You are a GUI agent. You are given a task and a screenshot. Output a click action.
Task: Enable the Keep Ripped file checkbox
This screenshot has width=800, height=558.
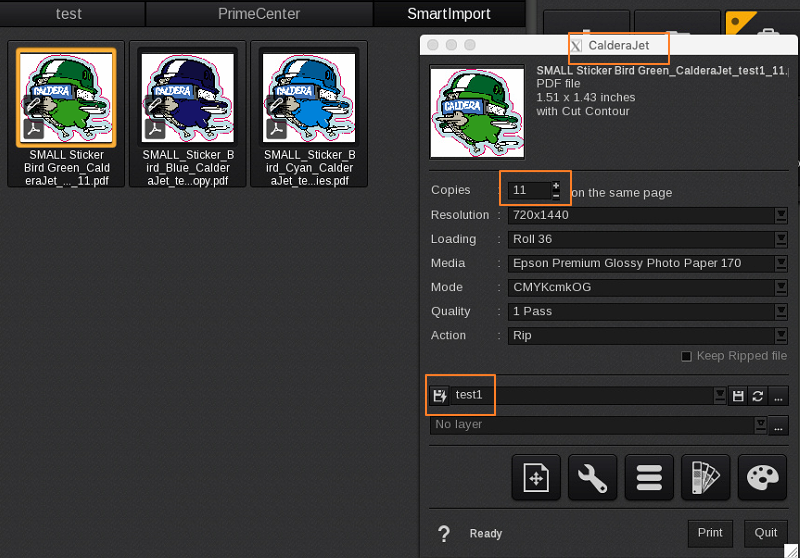686,356
